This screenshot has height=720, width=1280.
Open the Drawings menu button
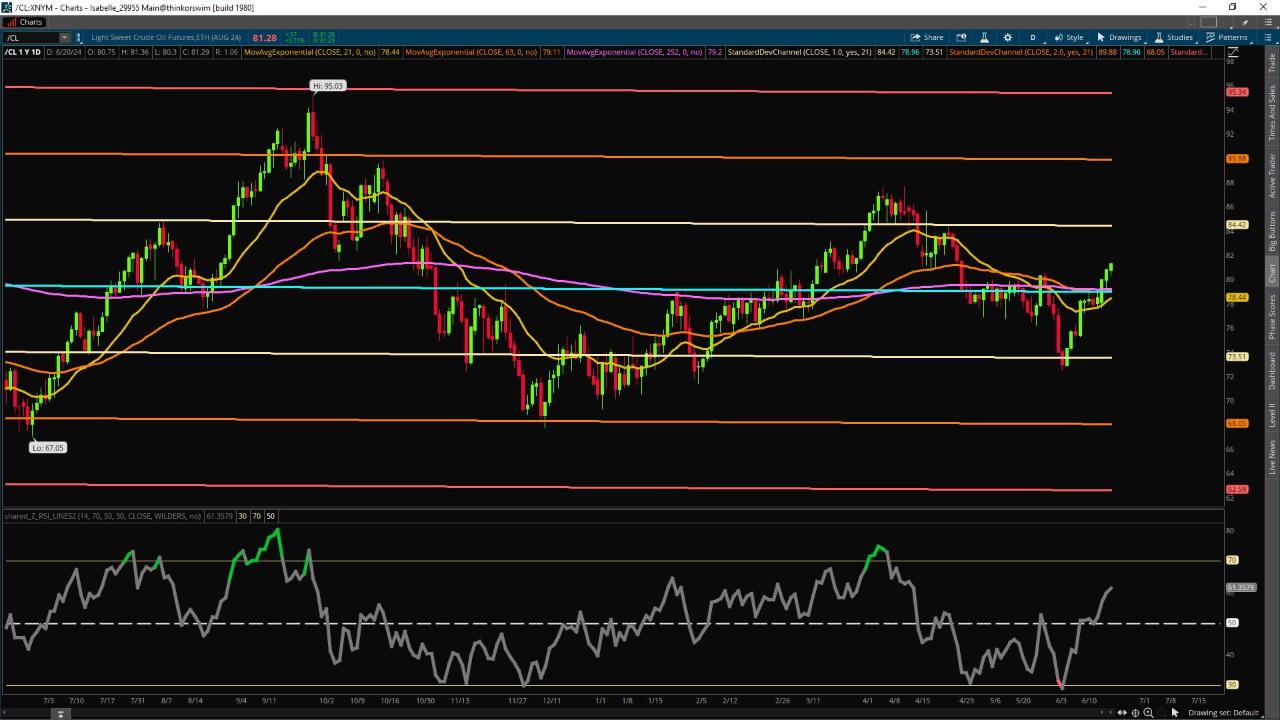[x=1119, y=37]
